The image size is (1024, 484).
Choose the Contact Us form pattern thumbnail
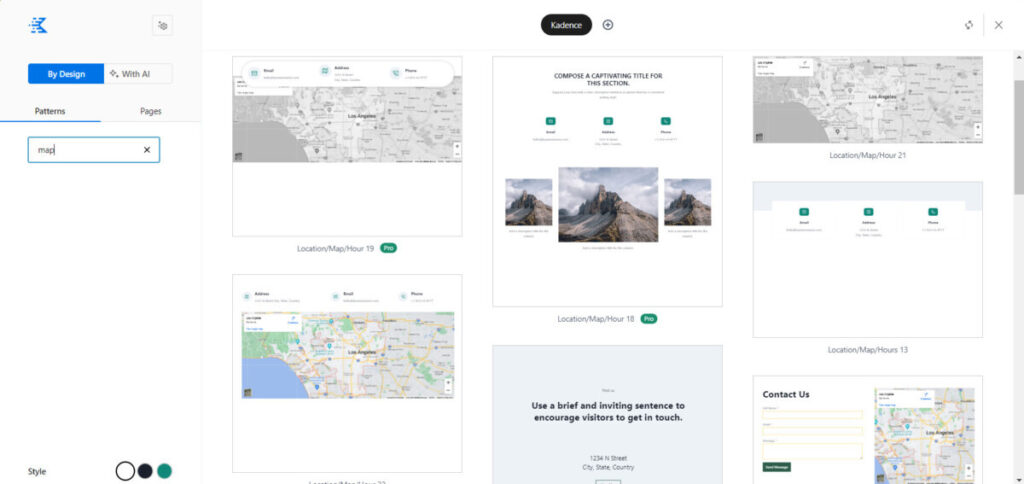[867, 430]
